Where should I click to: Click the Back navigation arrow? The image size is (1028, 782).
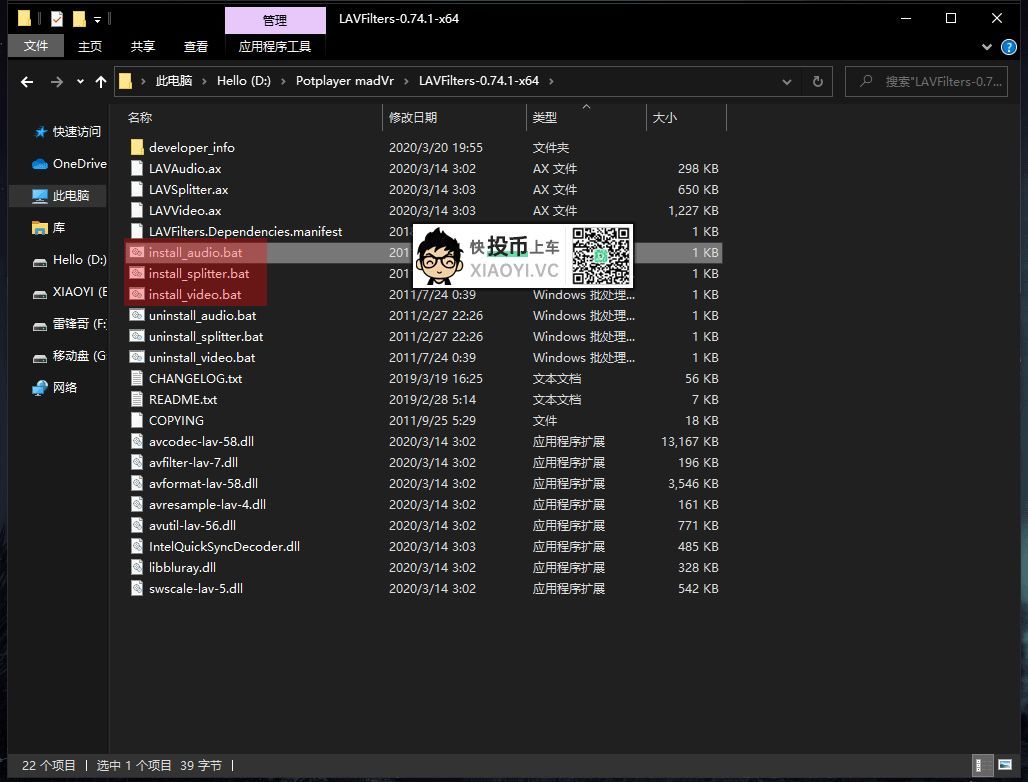(27, 82)
